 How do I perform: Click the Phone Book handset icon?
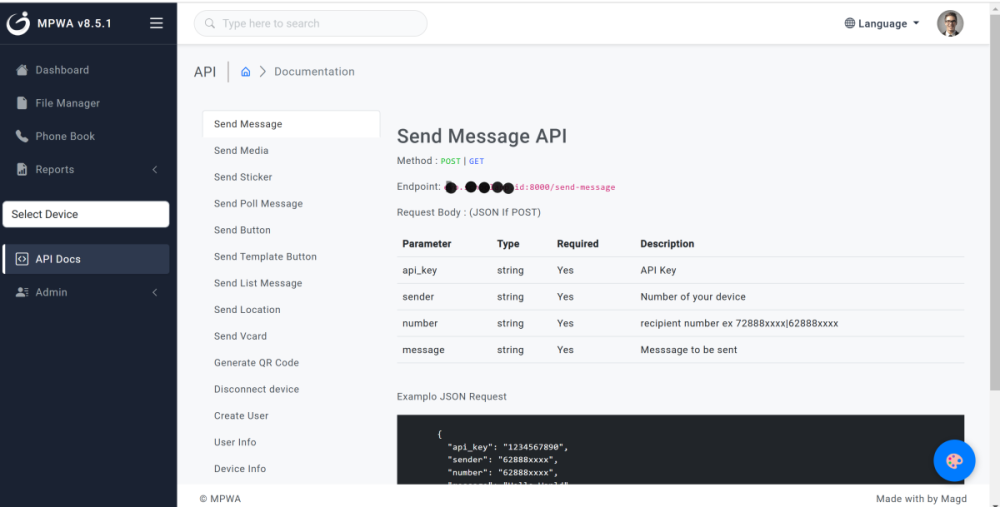tap(22, 136)
